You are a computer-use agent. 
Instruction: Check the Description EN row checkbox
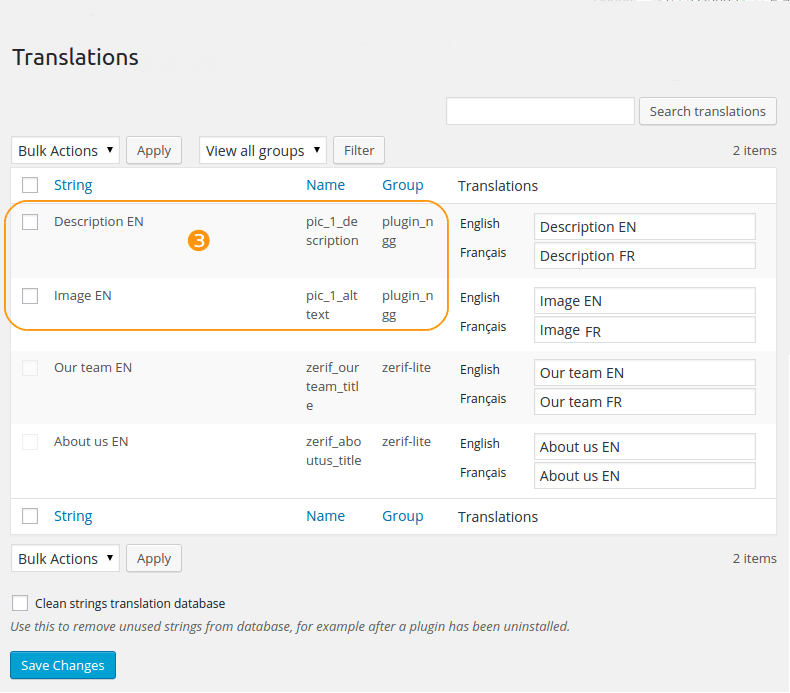tap(30, 222)
